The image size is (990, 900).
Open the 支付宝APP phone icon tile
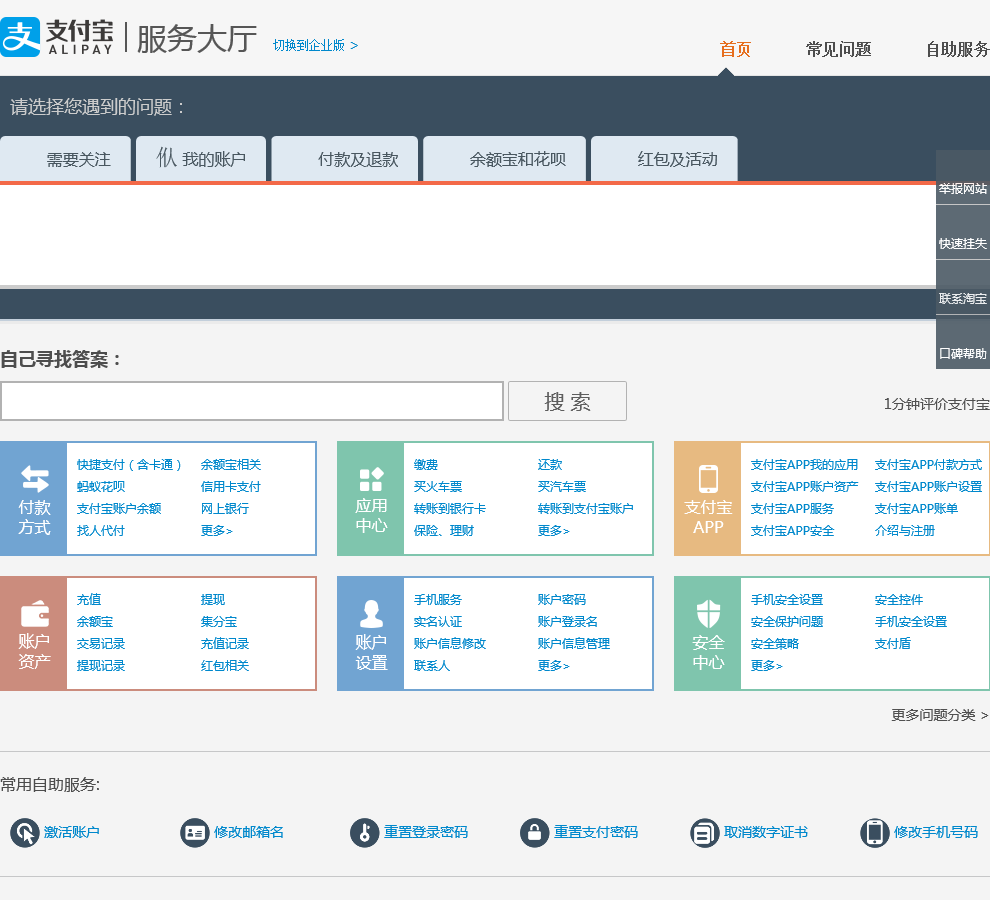click(708, 498)
